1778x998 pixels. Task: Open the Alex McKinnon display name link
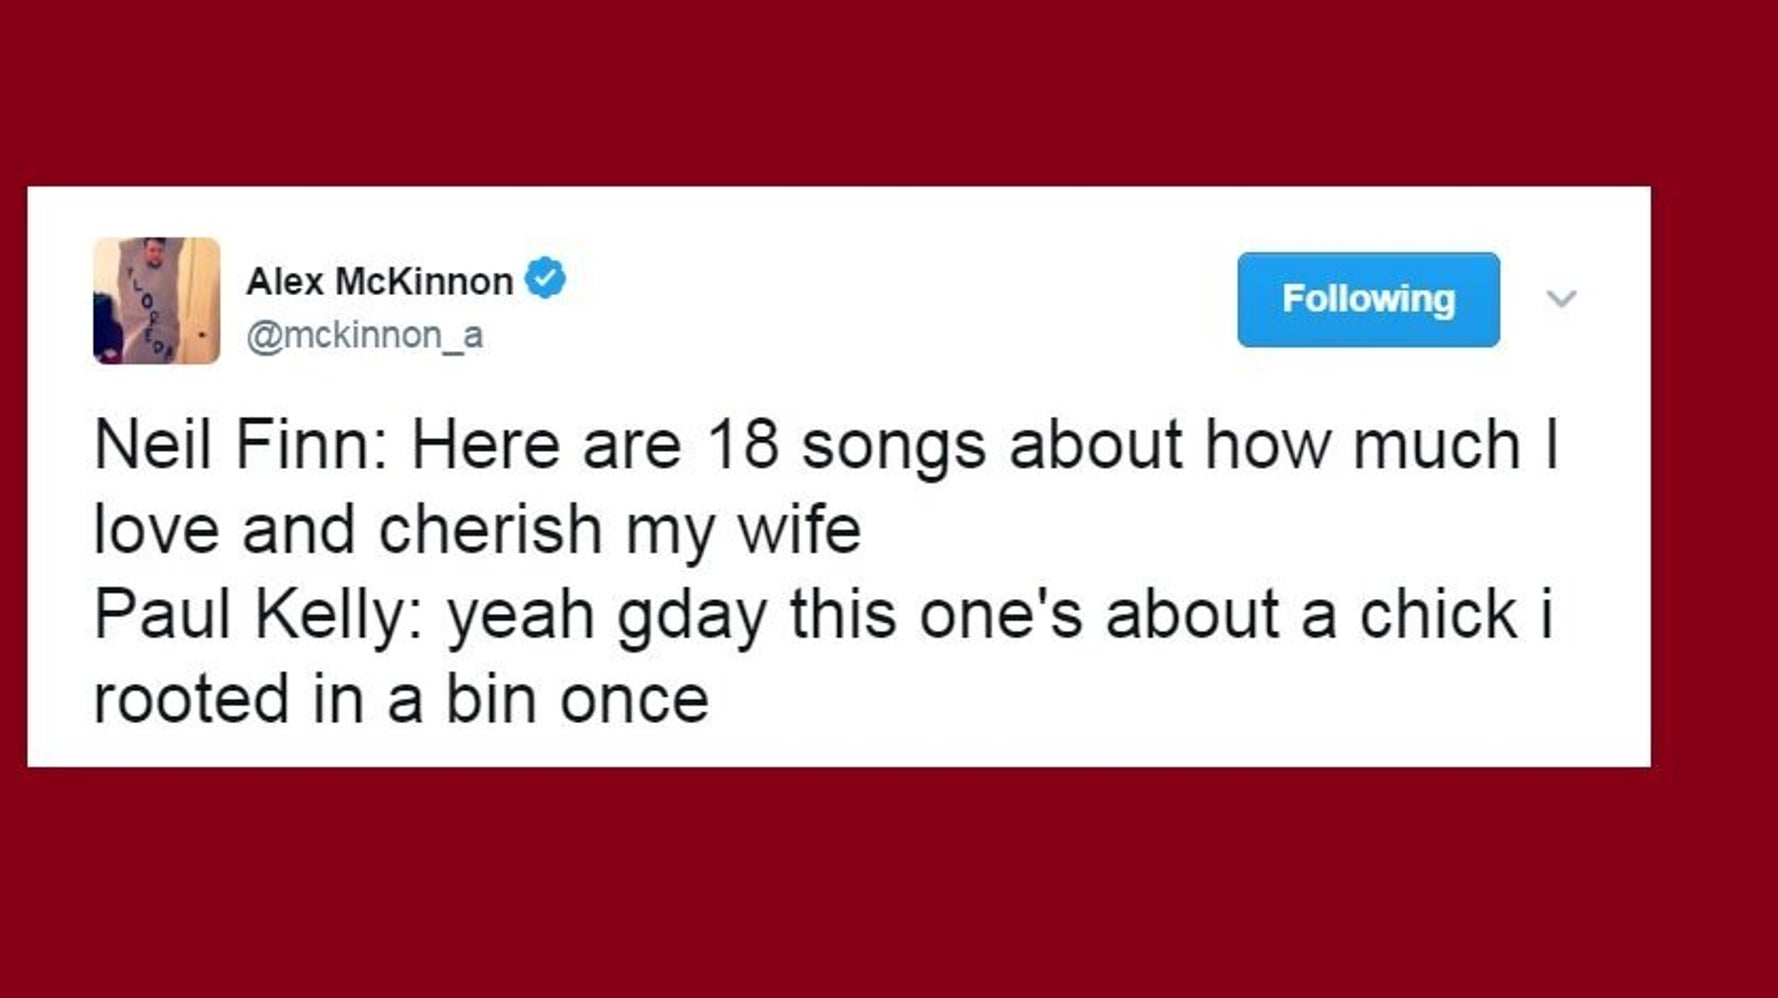(379, 281)
